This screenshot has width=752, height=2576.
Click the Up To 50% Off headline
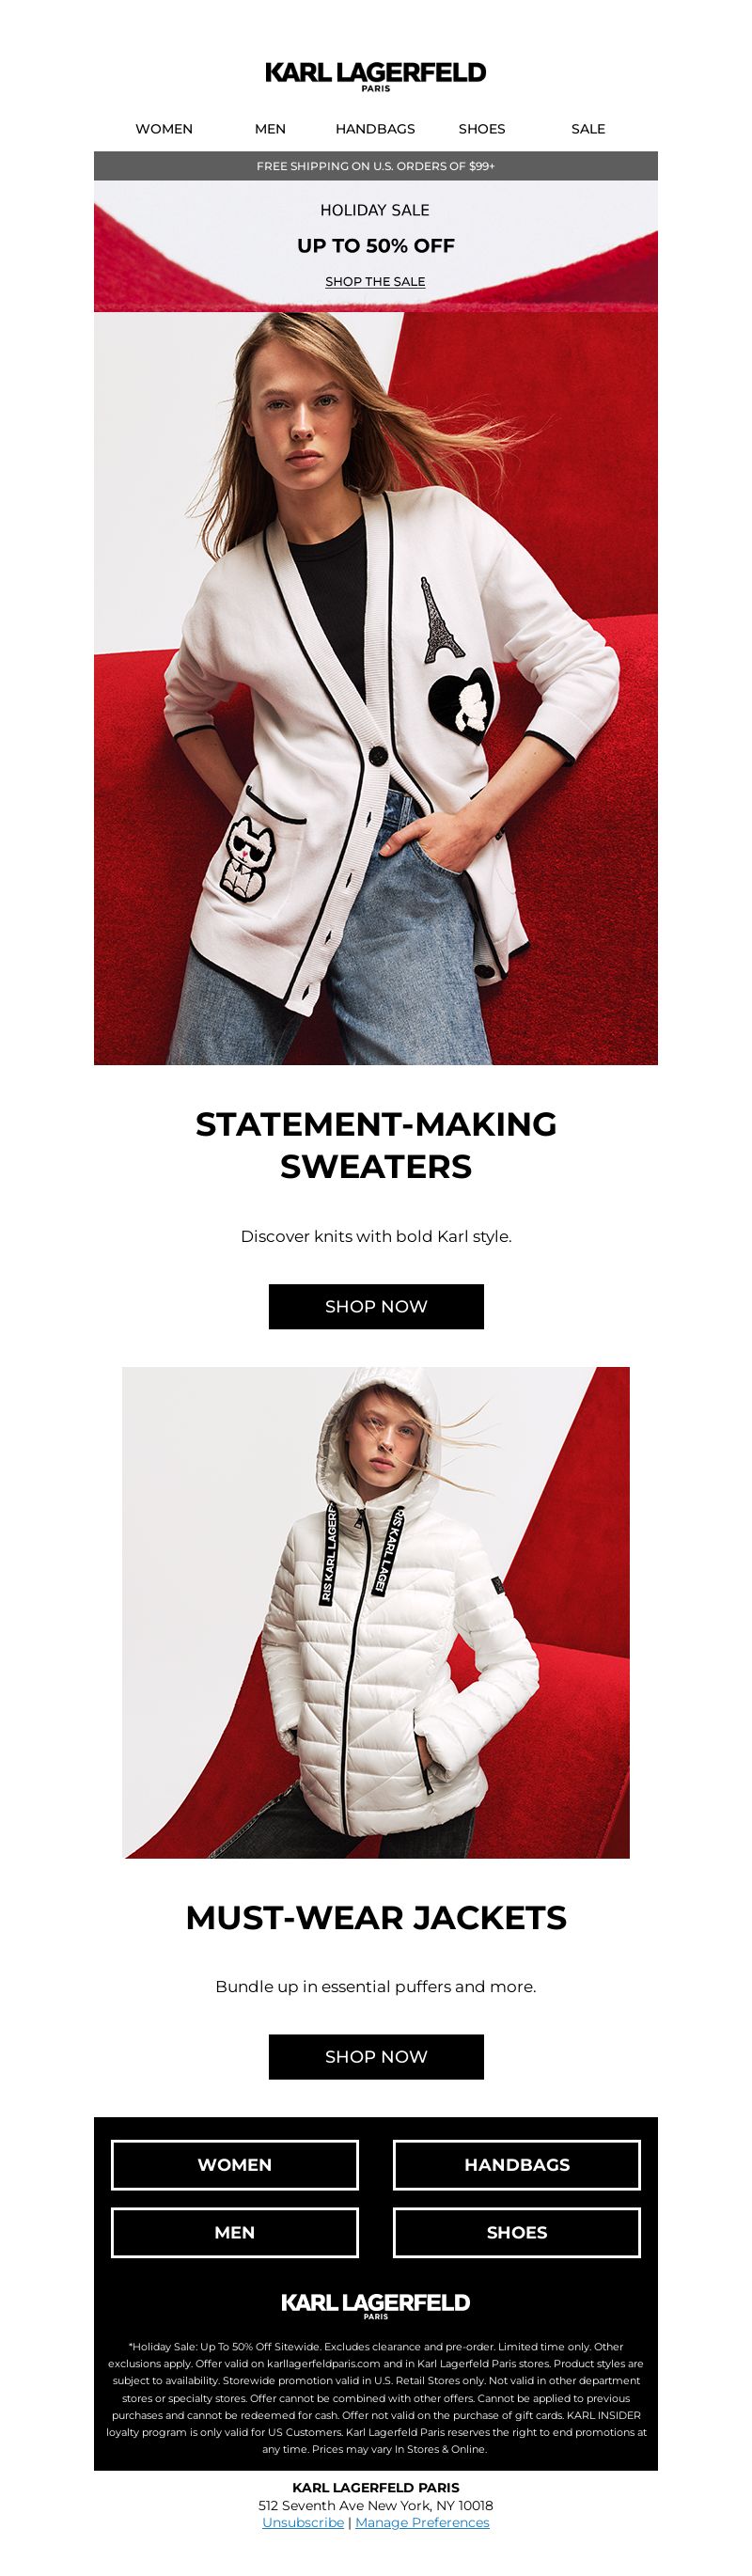[x=376, y=246]
